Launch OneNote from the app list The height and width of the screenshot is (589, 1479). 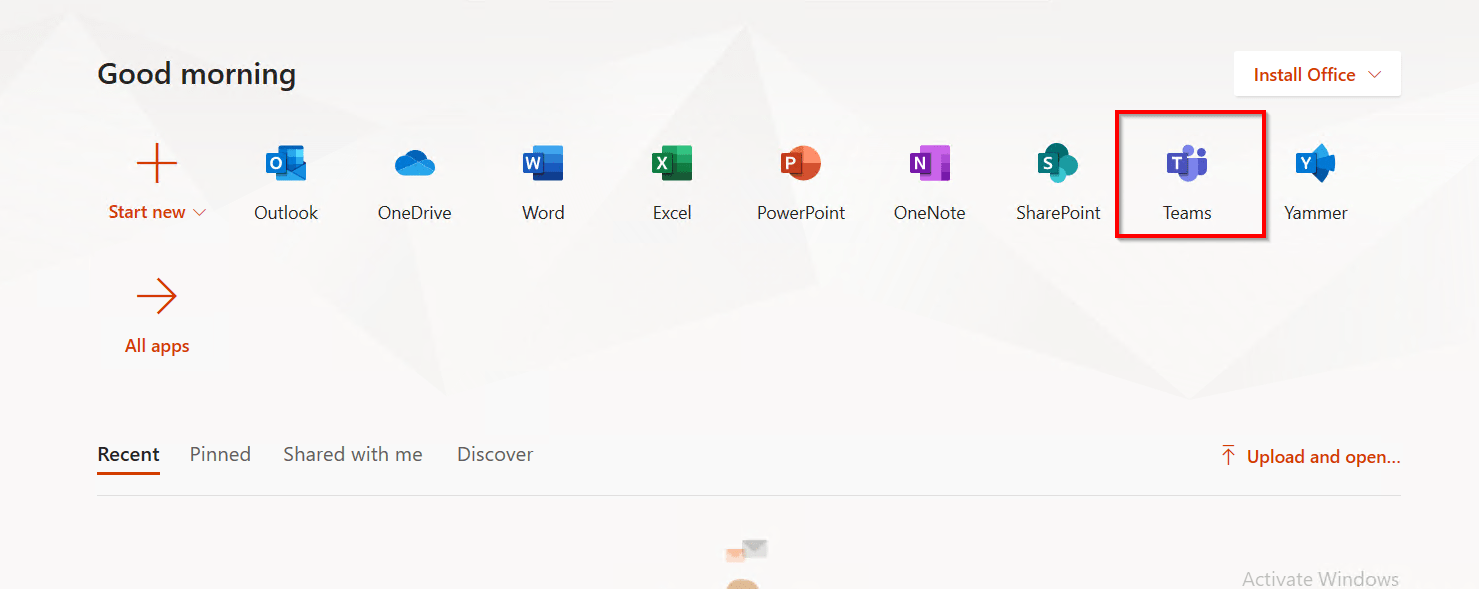(x=929, y=164)
